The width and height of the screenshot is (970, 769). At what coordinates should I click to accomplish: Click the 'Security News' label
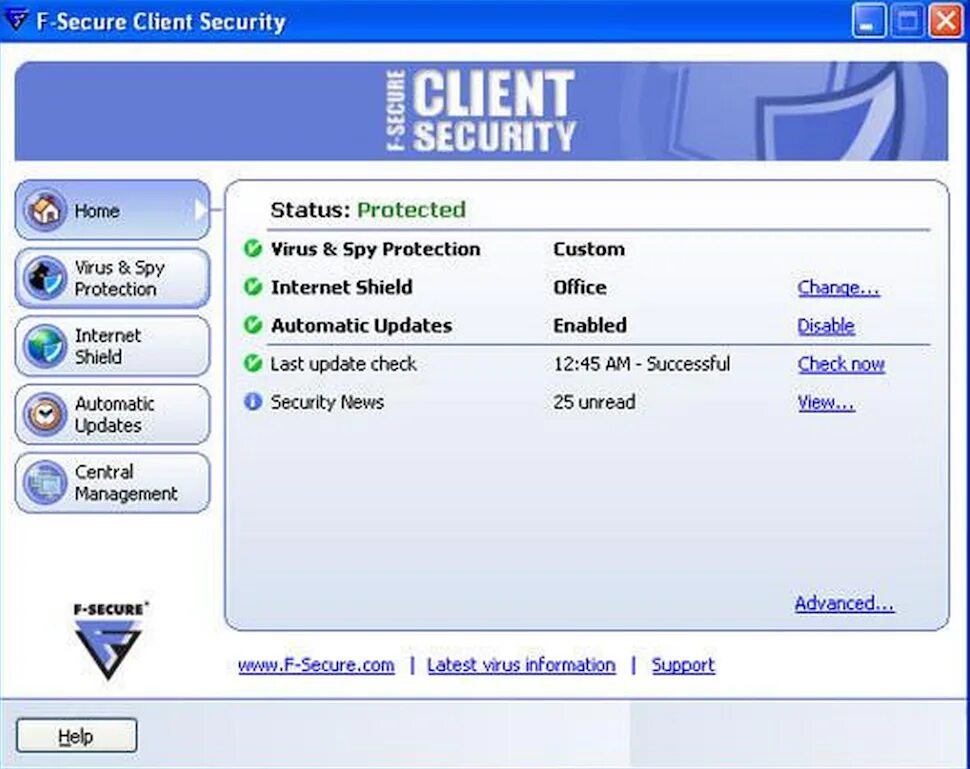(x=327, y=402)
